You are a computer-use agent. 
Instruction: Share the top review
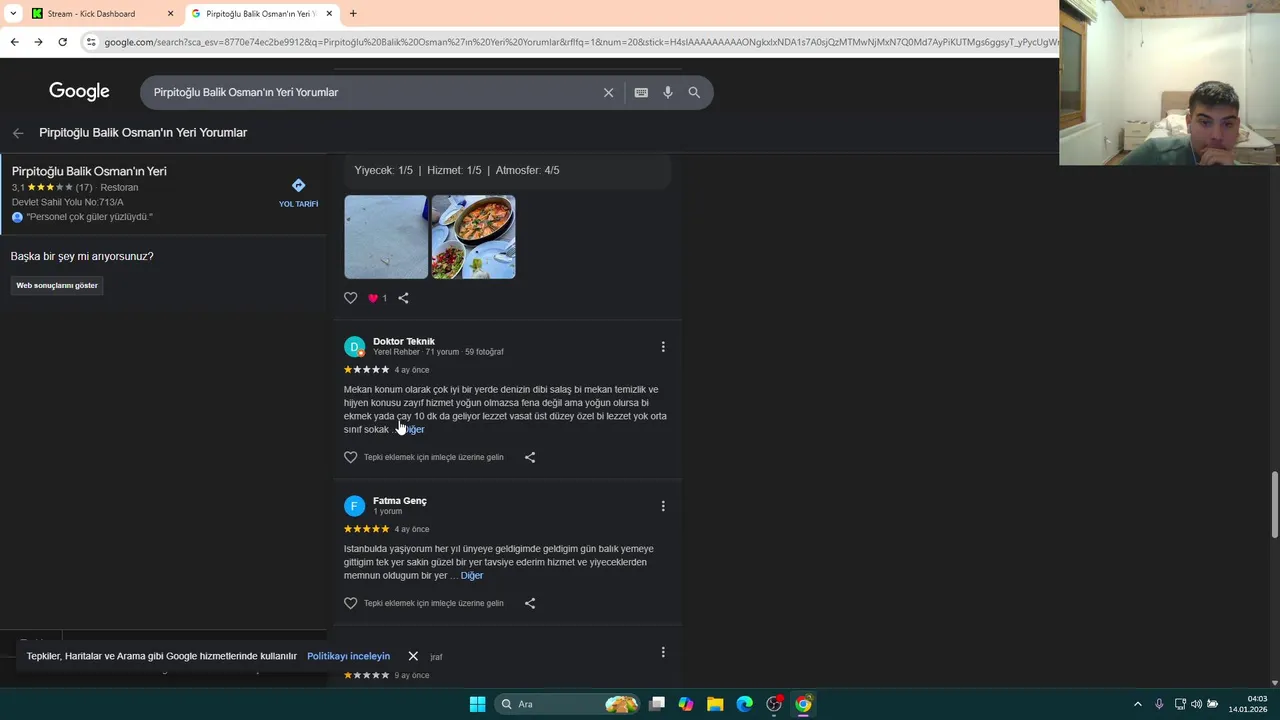tap(403, 298)
